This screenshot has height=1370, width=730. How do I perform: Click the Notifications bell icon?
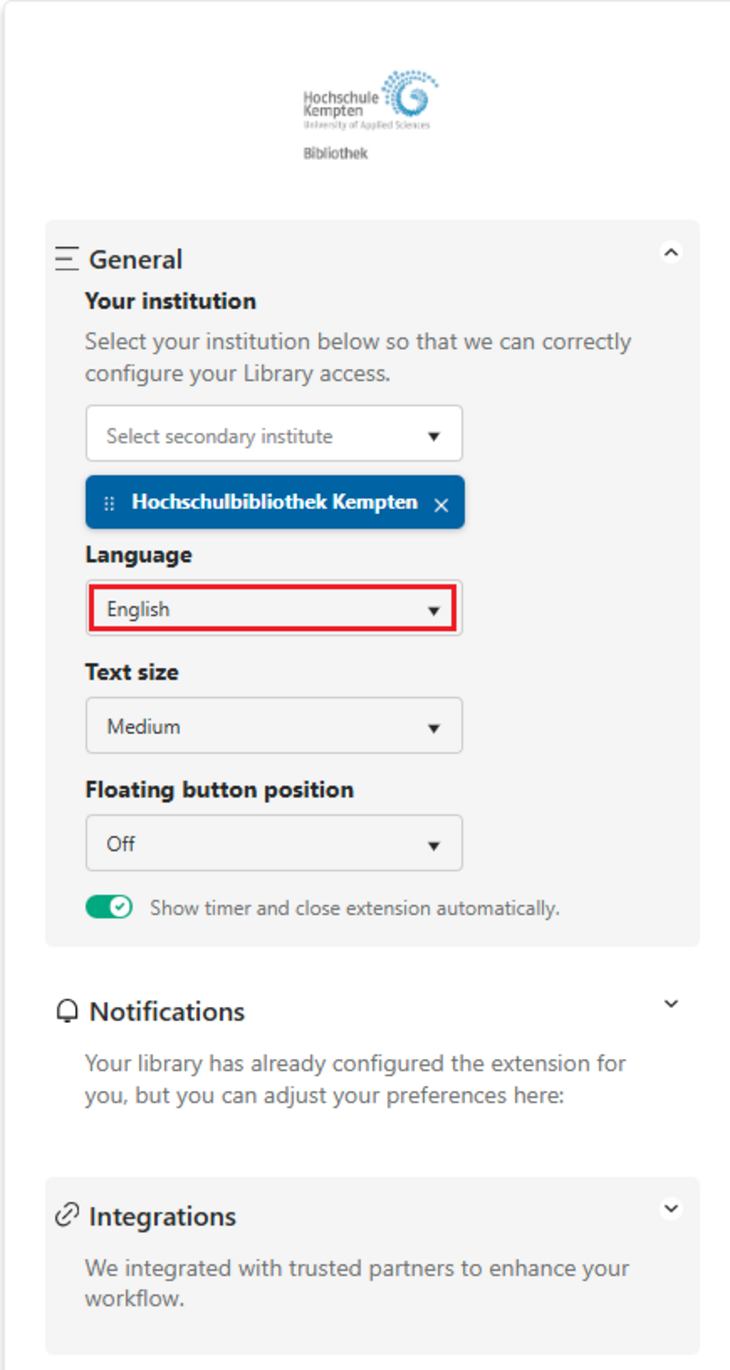67,1012
